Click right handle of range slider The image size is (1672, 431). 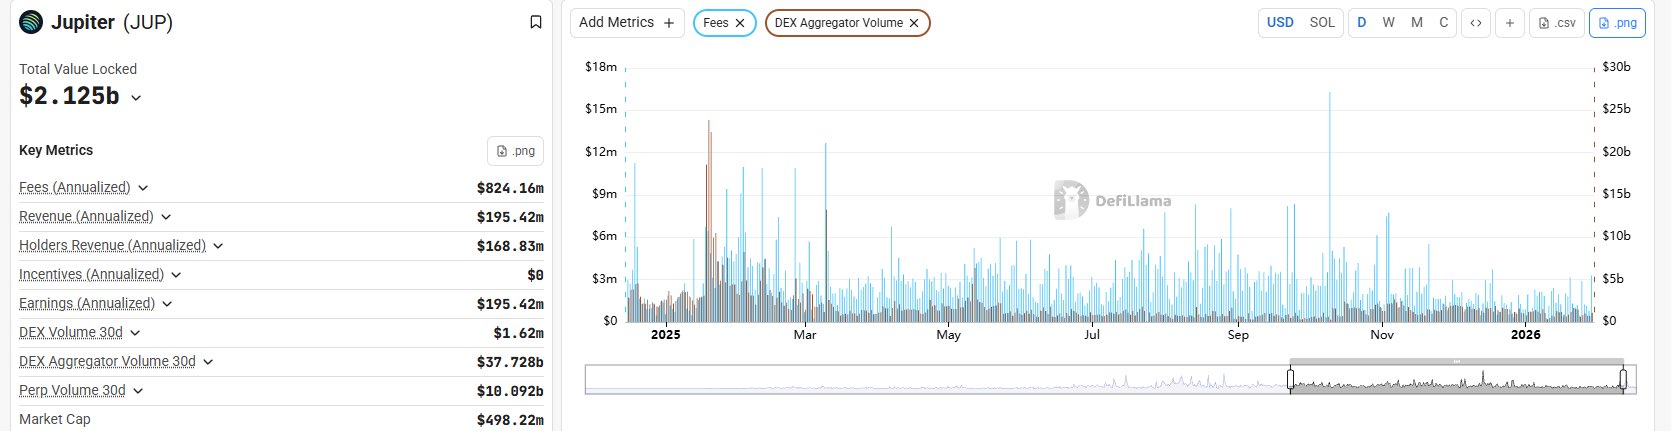[x=1623, y=379]
